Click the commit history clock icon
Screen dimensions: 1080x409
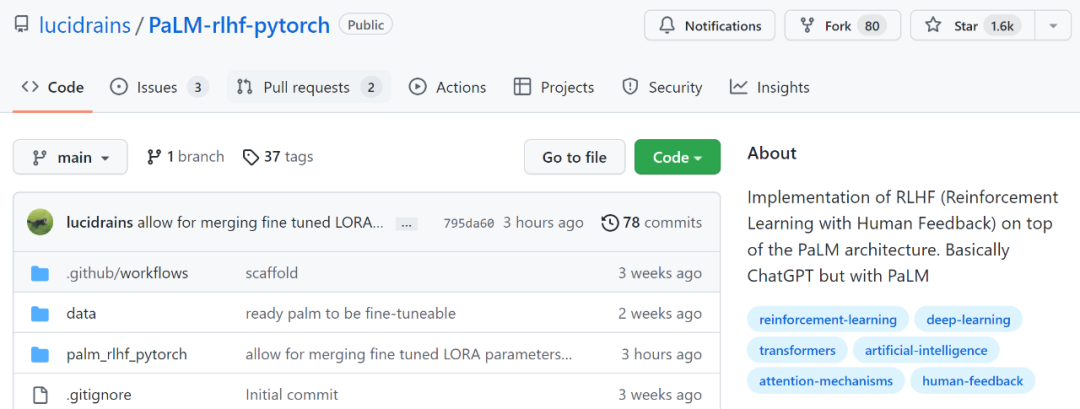coord(609,222)
